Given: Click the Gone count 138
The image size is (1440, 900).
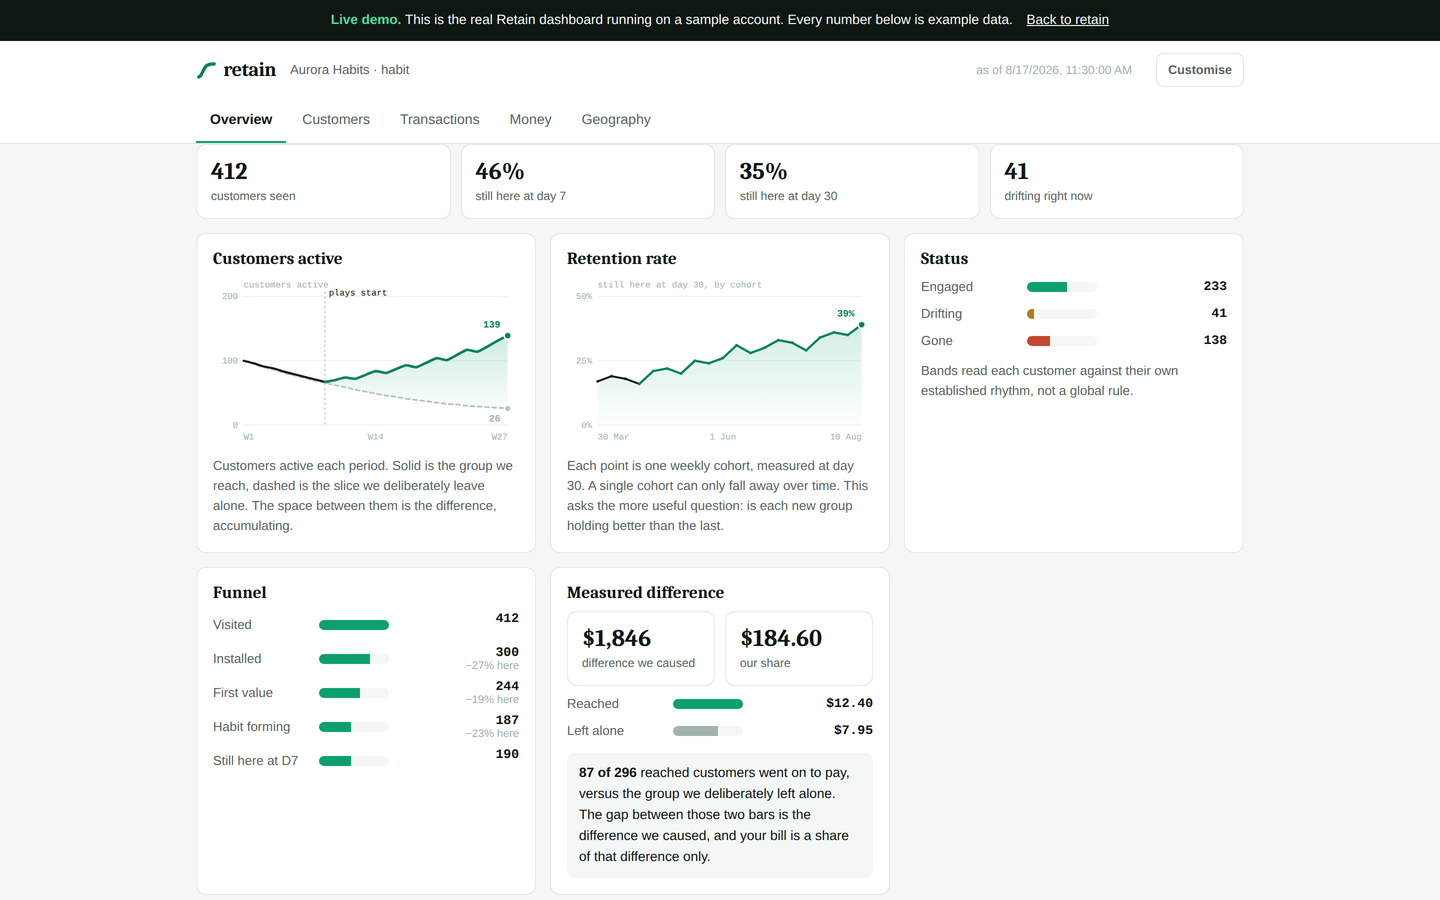Looking at the screenshot, I should tap(1215, 340).
